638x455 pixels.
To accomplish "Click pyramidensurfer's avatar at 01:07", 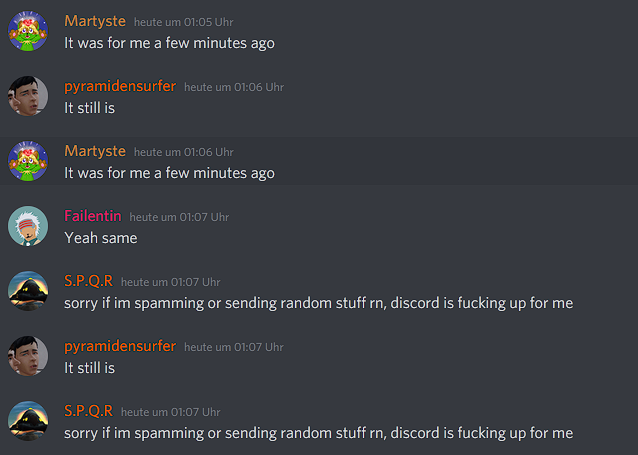I will tap(28, 356).
